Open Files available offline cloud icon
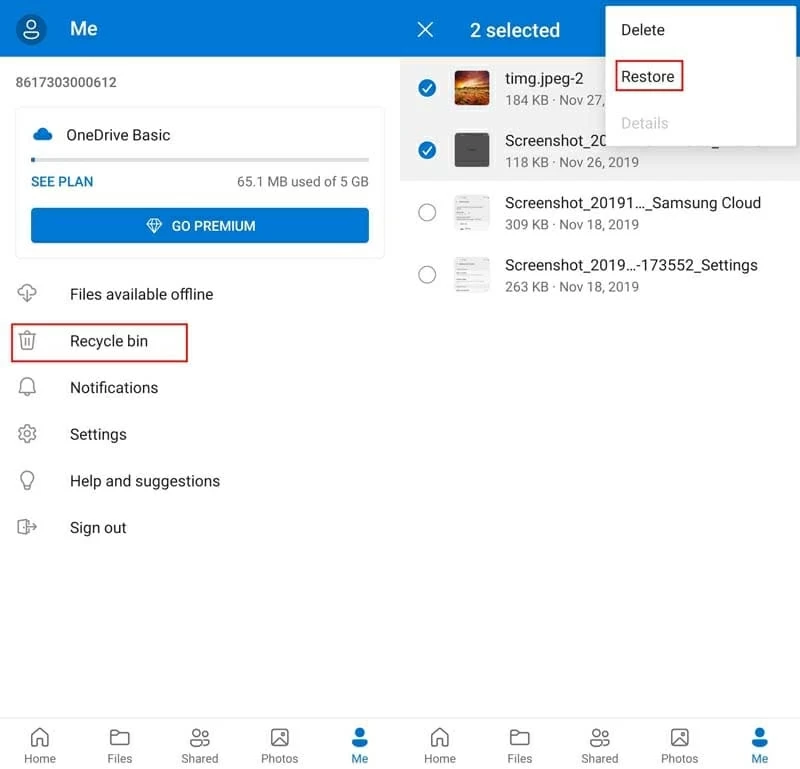Image resolution: width=800 pixels, height=769 pixels. tap(27, 294)
